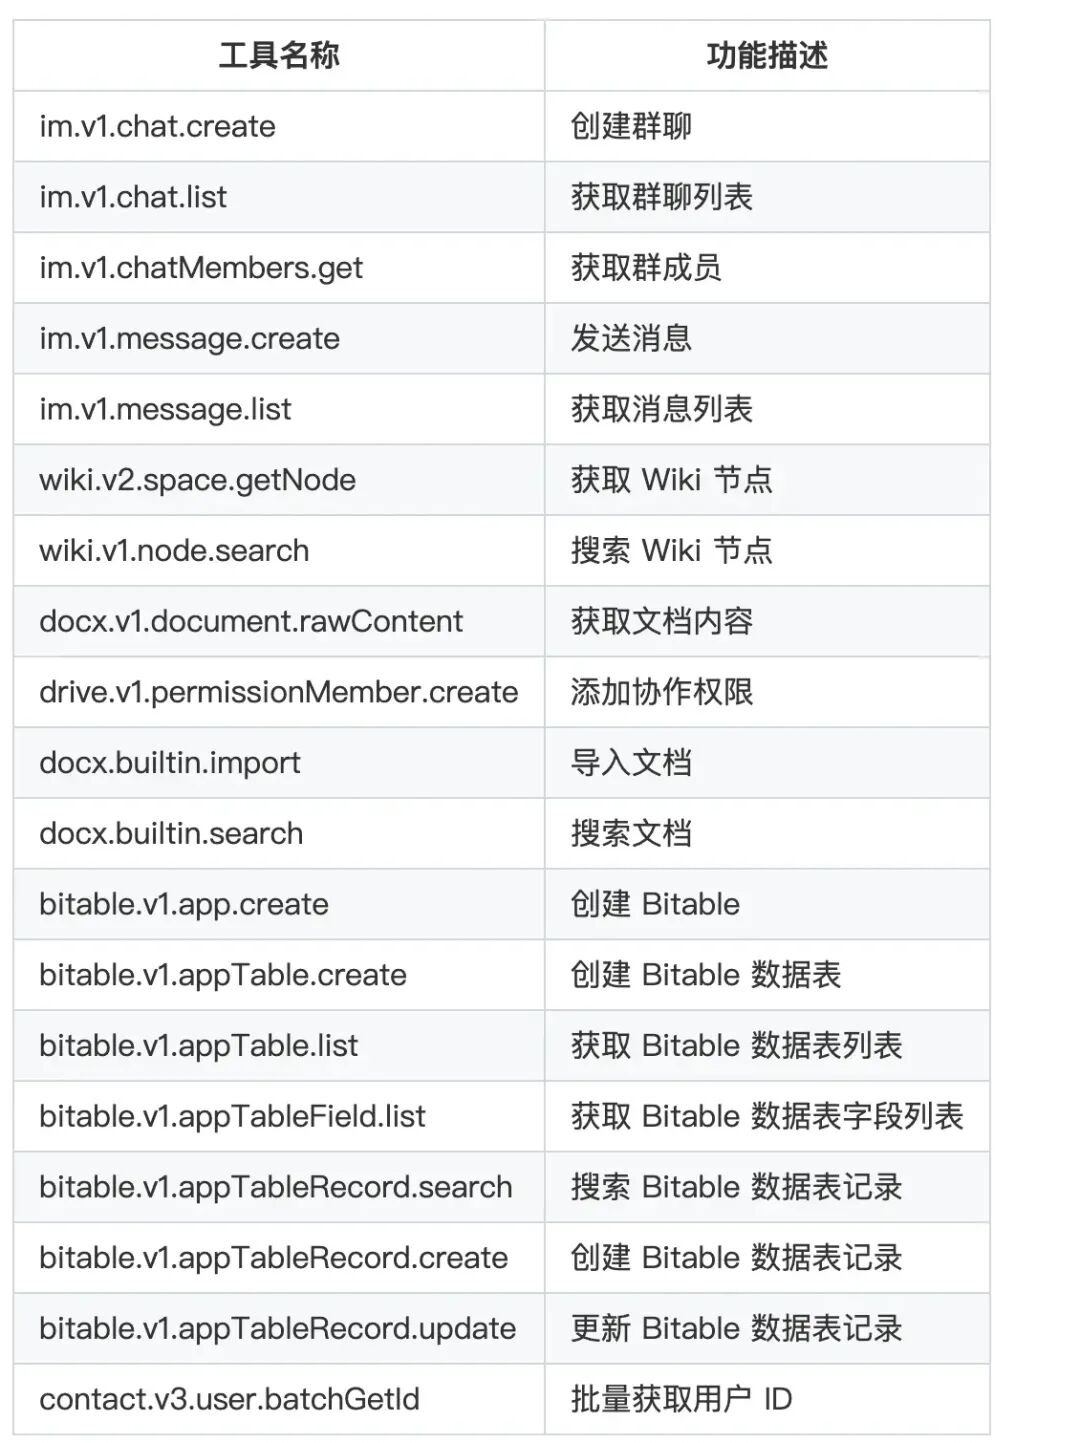
Task: Click the wiki.v1.node.search cell
Action: click(174, 551)
